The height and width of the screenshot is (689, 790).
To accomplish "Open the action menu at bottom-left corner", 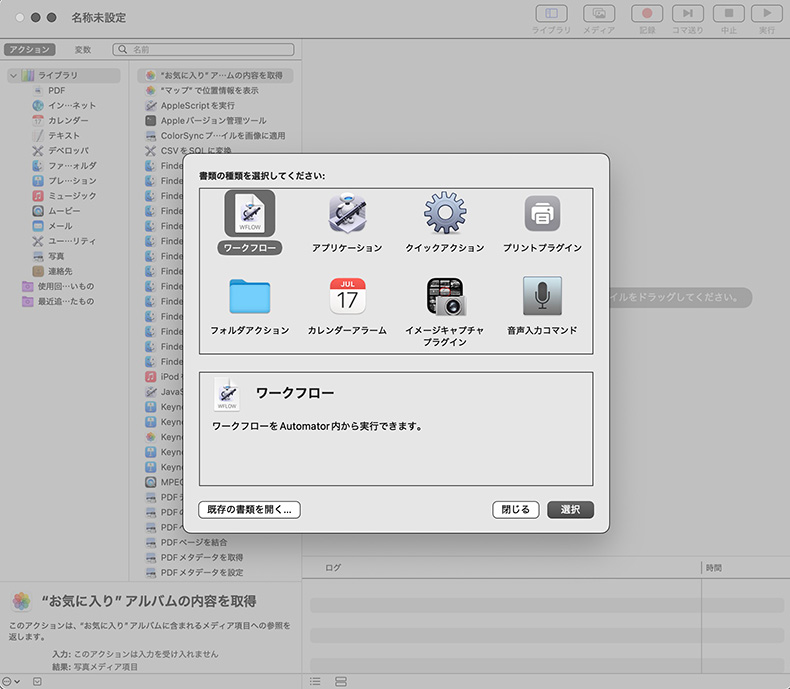I will [10, 681].
